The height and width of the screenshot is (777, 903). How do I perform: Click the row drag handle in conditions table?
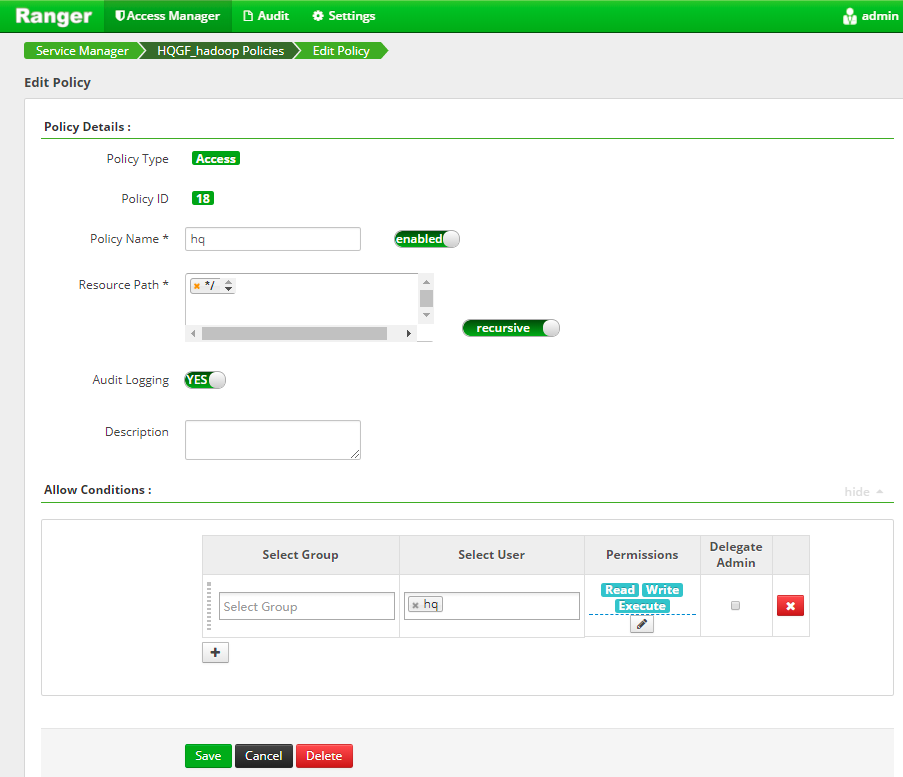208,606
